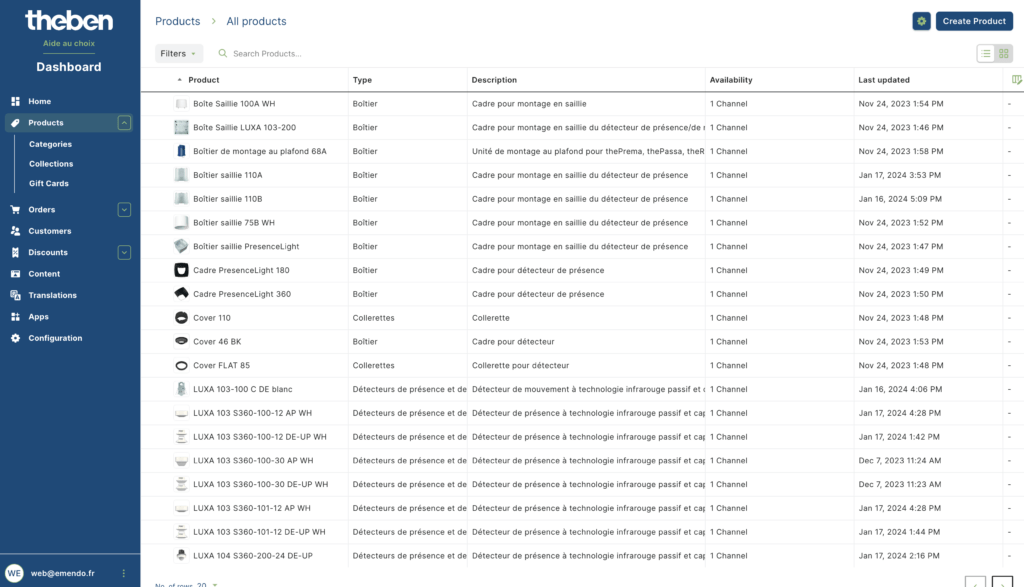Click the Create Product button
Screen dimensions: 1024x587
pyautogui.click(x=974, y=21)
